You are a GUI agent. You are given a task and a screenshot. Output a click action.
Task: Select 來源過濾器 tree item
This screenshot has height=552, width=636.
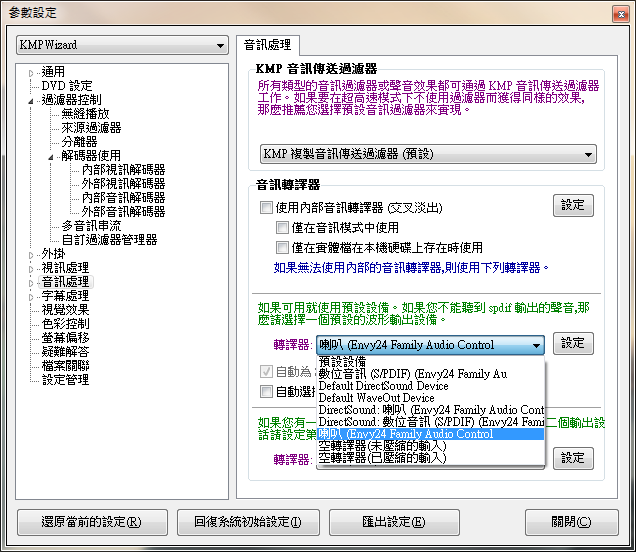pos(91,128)
